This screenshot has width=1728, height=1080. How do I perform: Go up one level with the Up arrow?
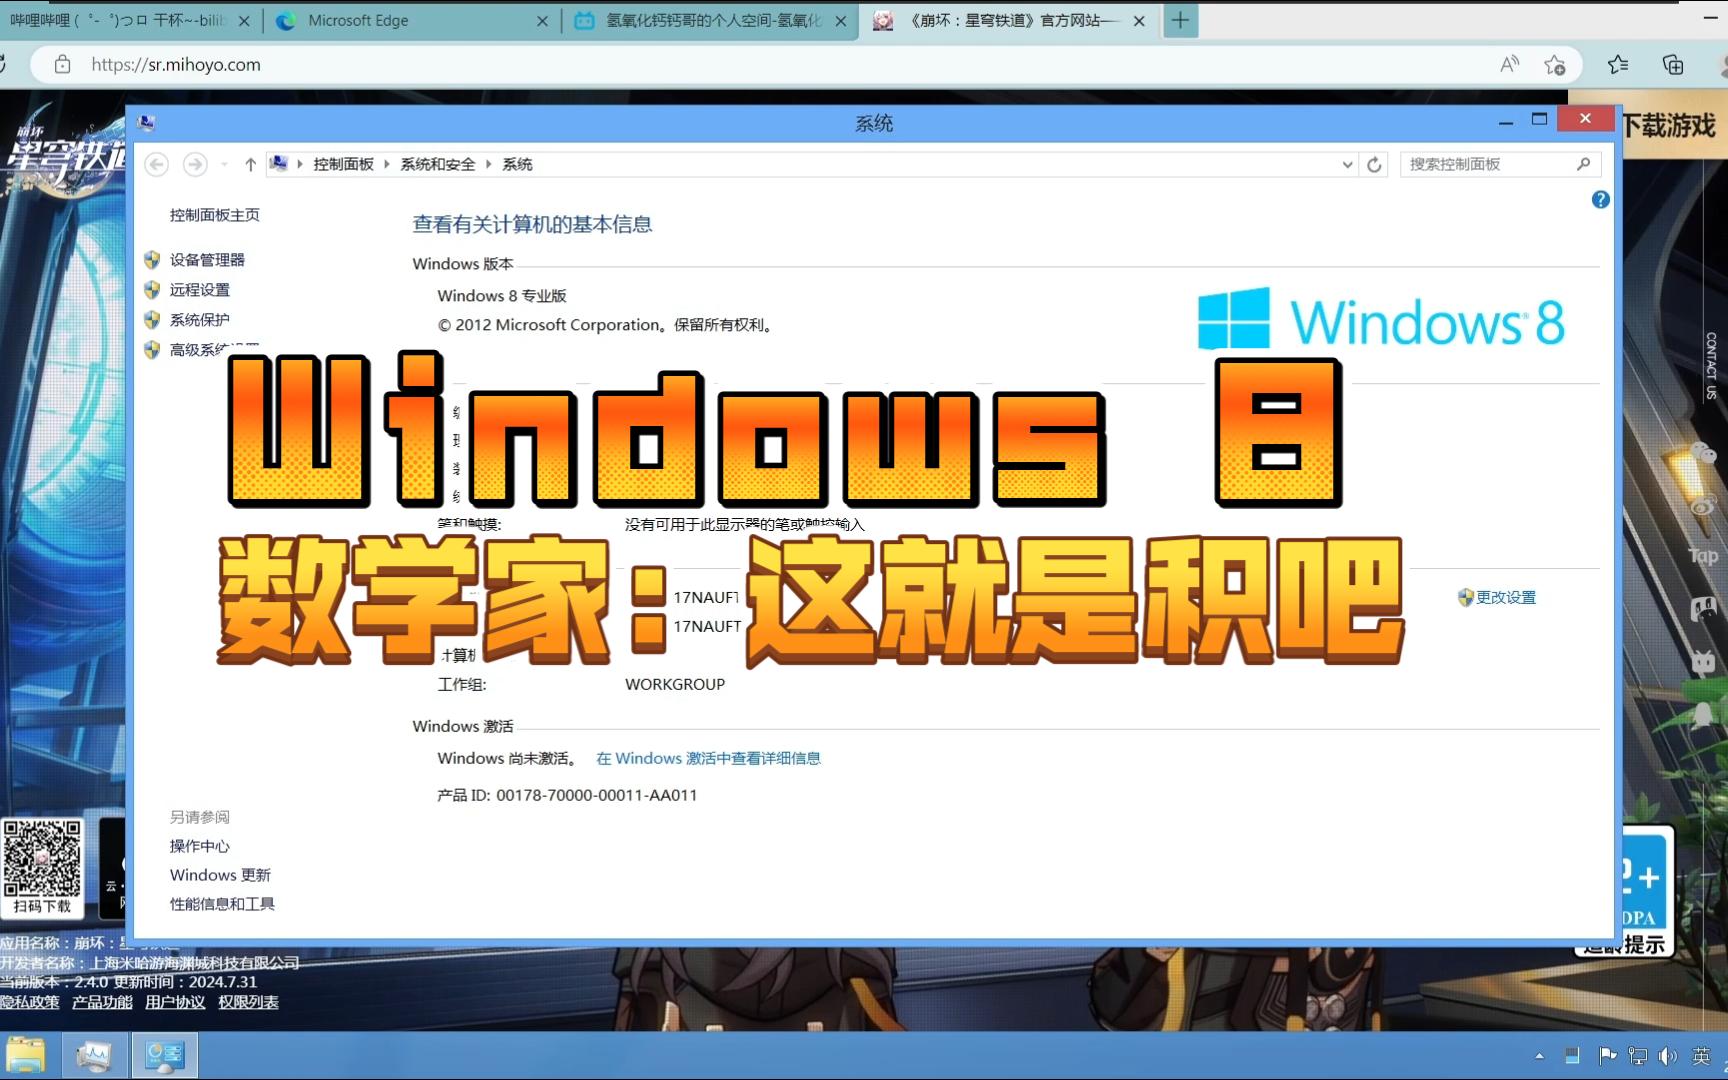click(250, 164)
